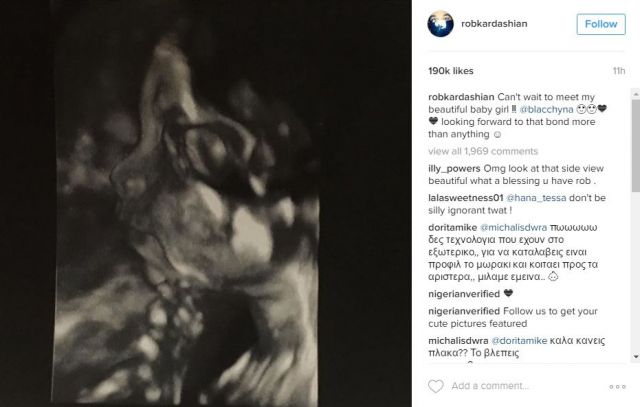Screen dimensions: 640x407
Task: Open the @blacchyna mention link
Action: (x=546, y=109)
